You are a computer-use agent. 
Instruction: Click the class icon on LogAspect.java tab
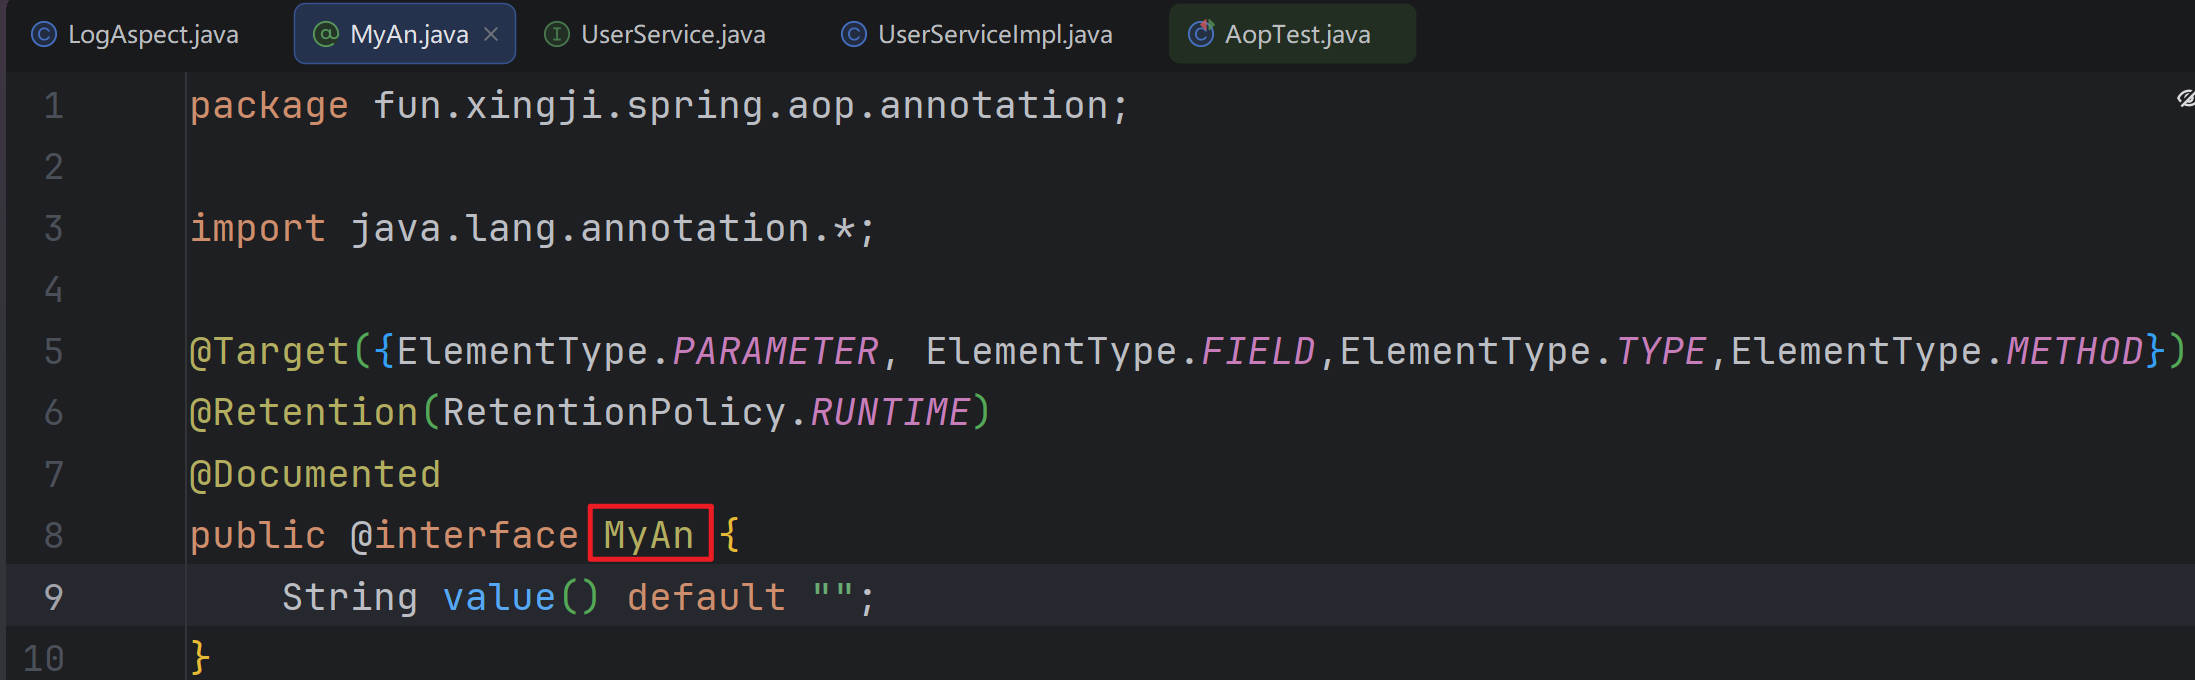43,35
